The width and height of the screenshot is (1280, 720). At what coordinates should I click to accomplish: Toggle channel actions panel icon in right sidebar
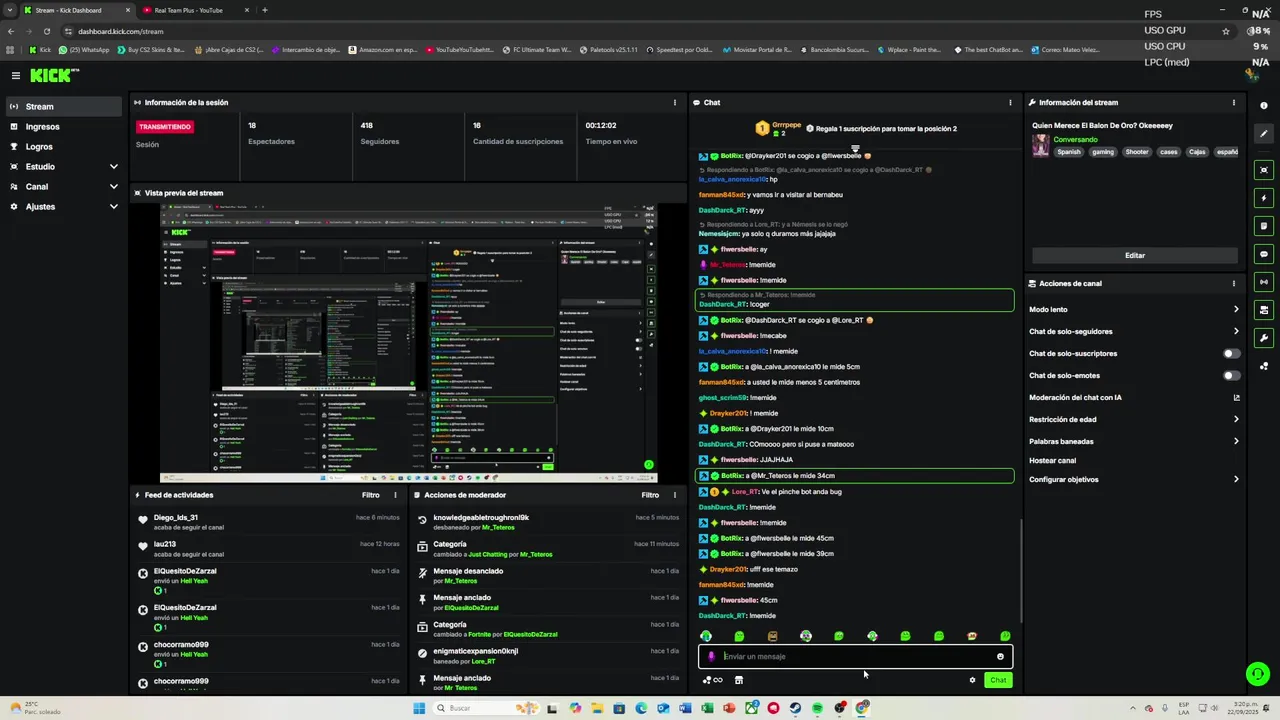coord(1264,310)
